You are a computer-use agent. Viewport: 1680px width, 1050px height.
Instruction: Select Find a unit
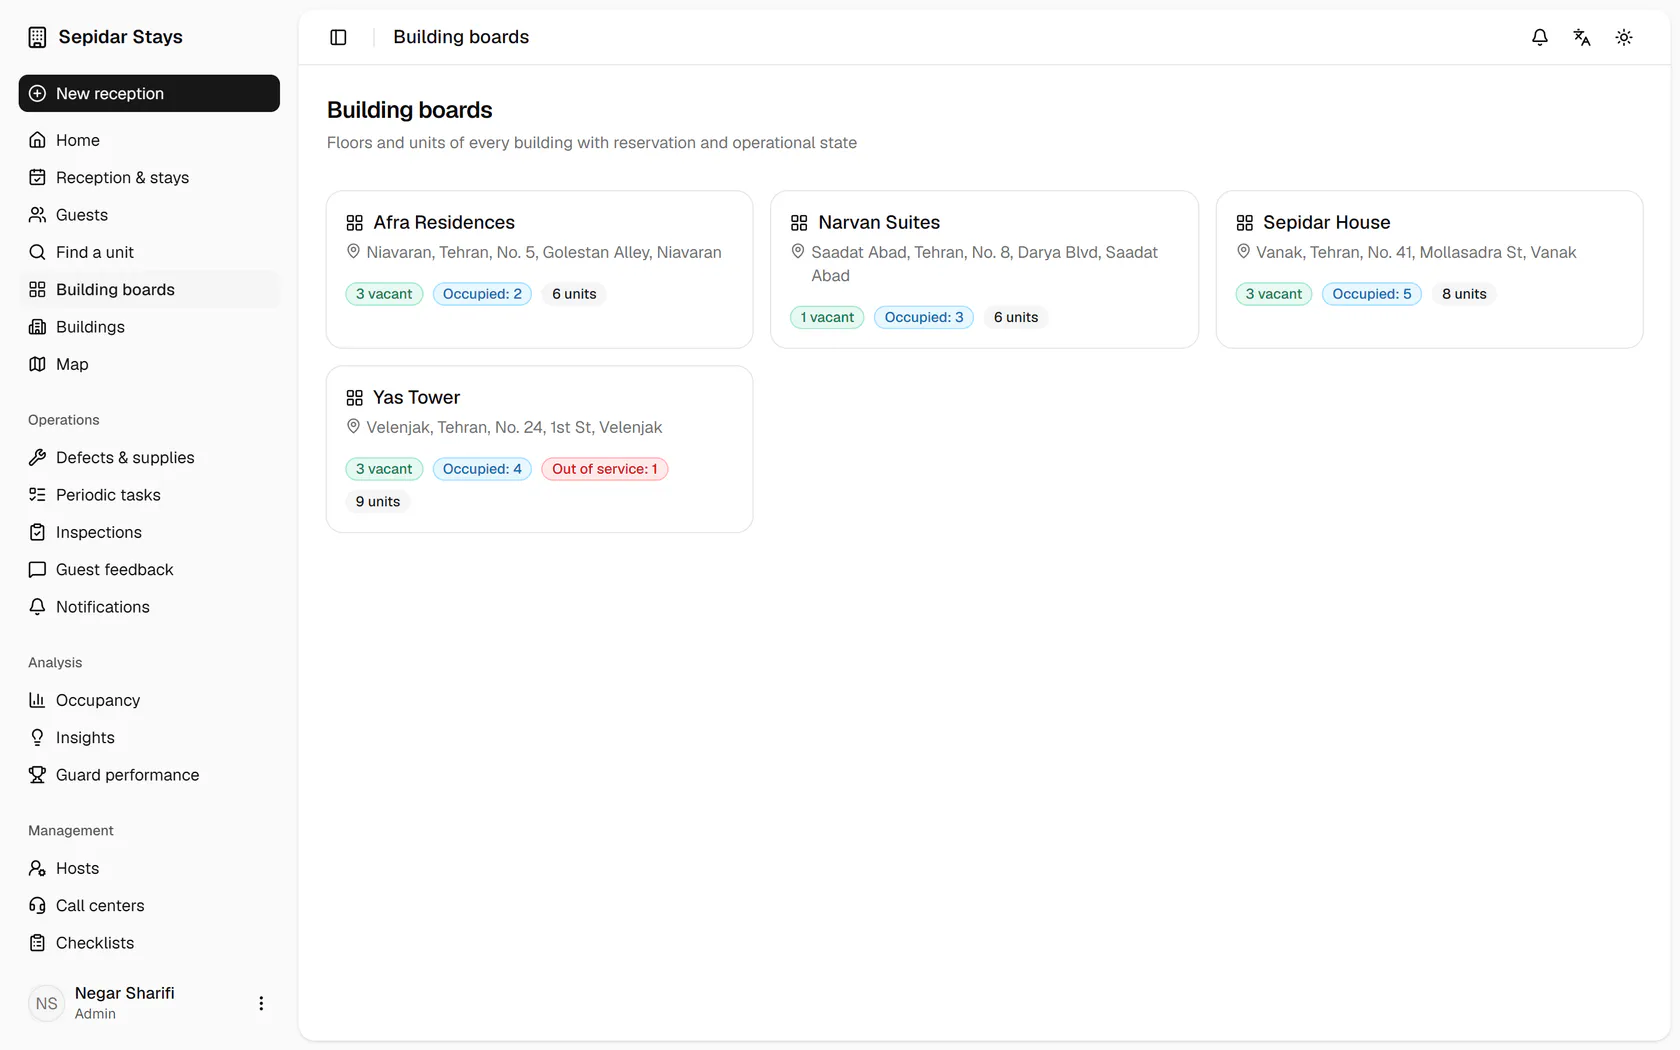pyautogui.click(x=149, y=252)
